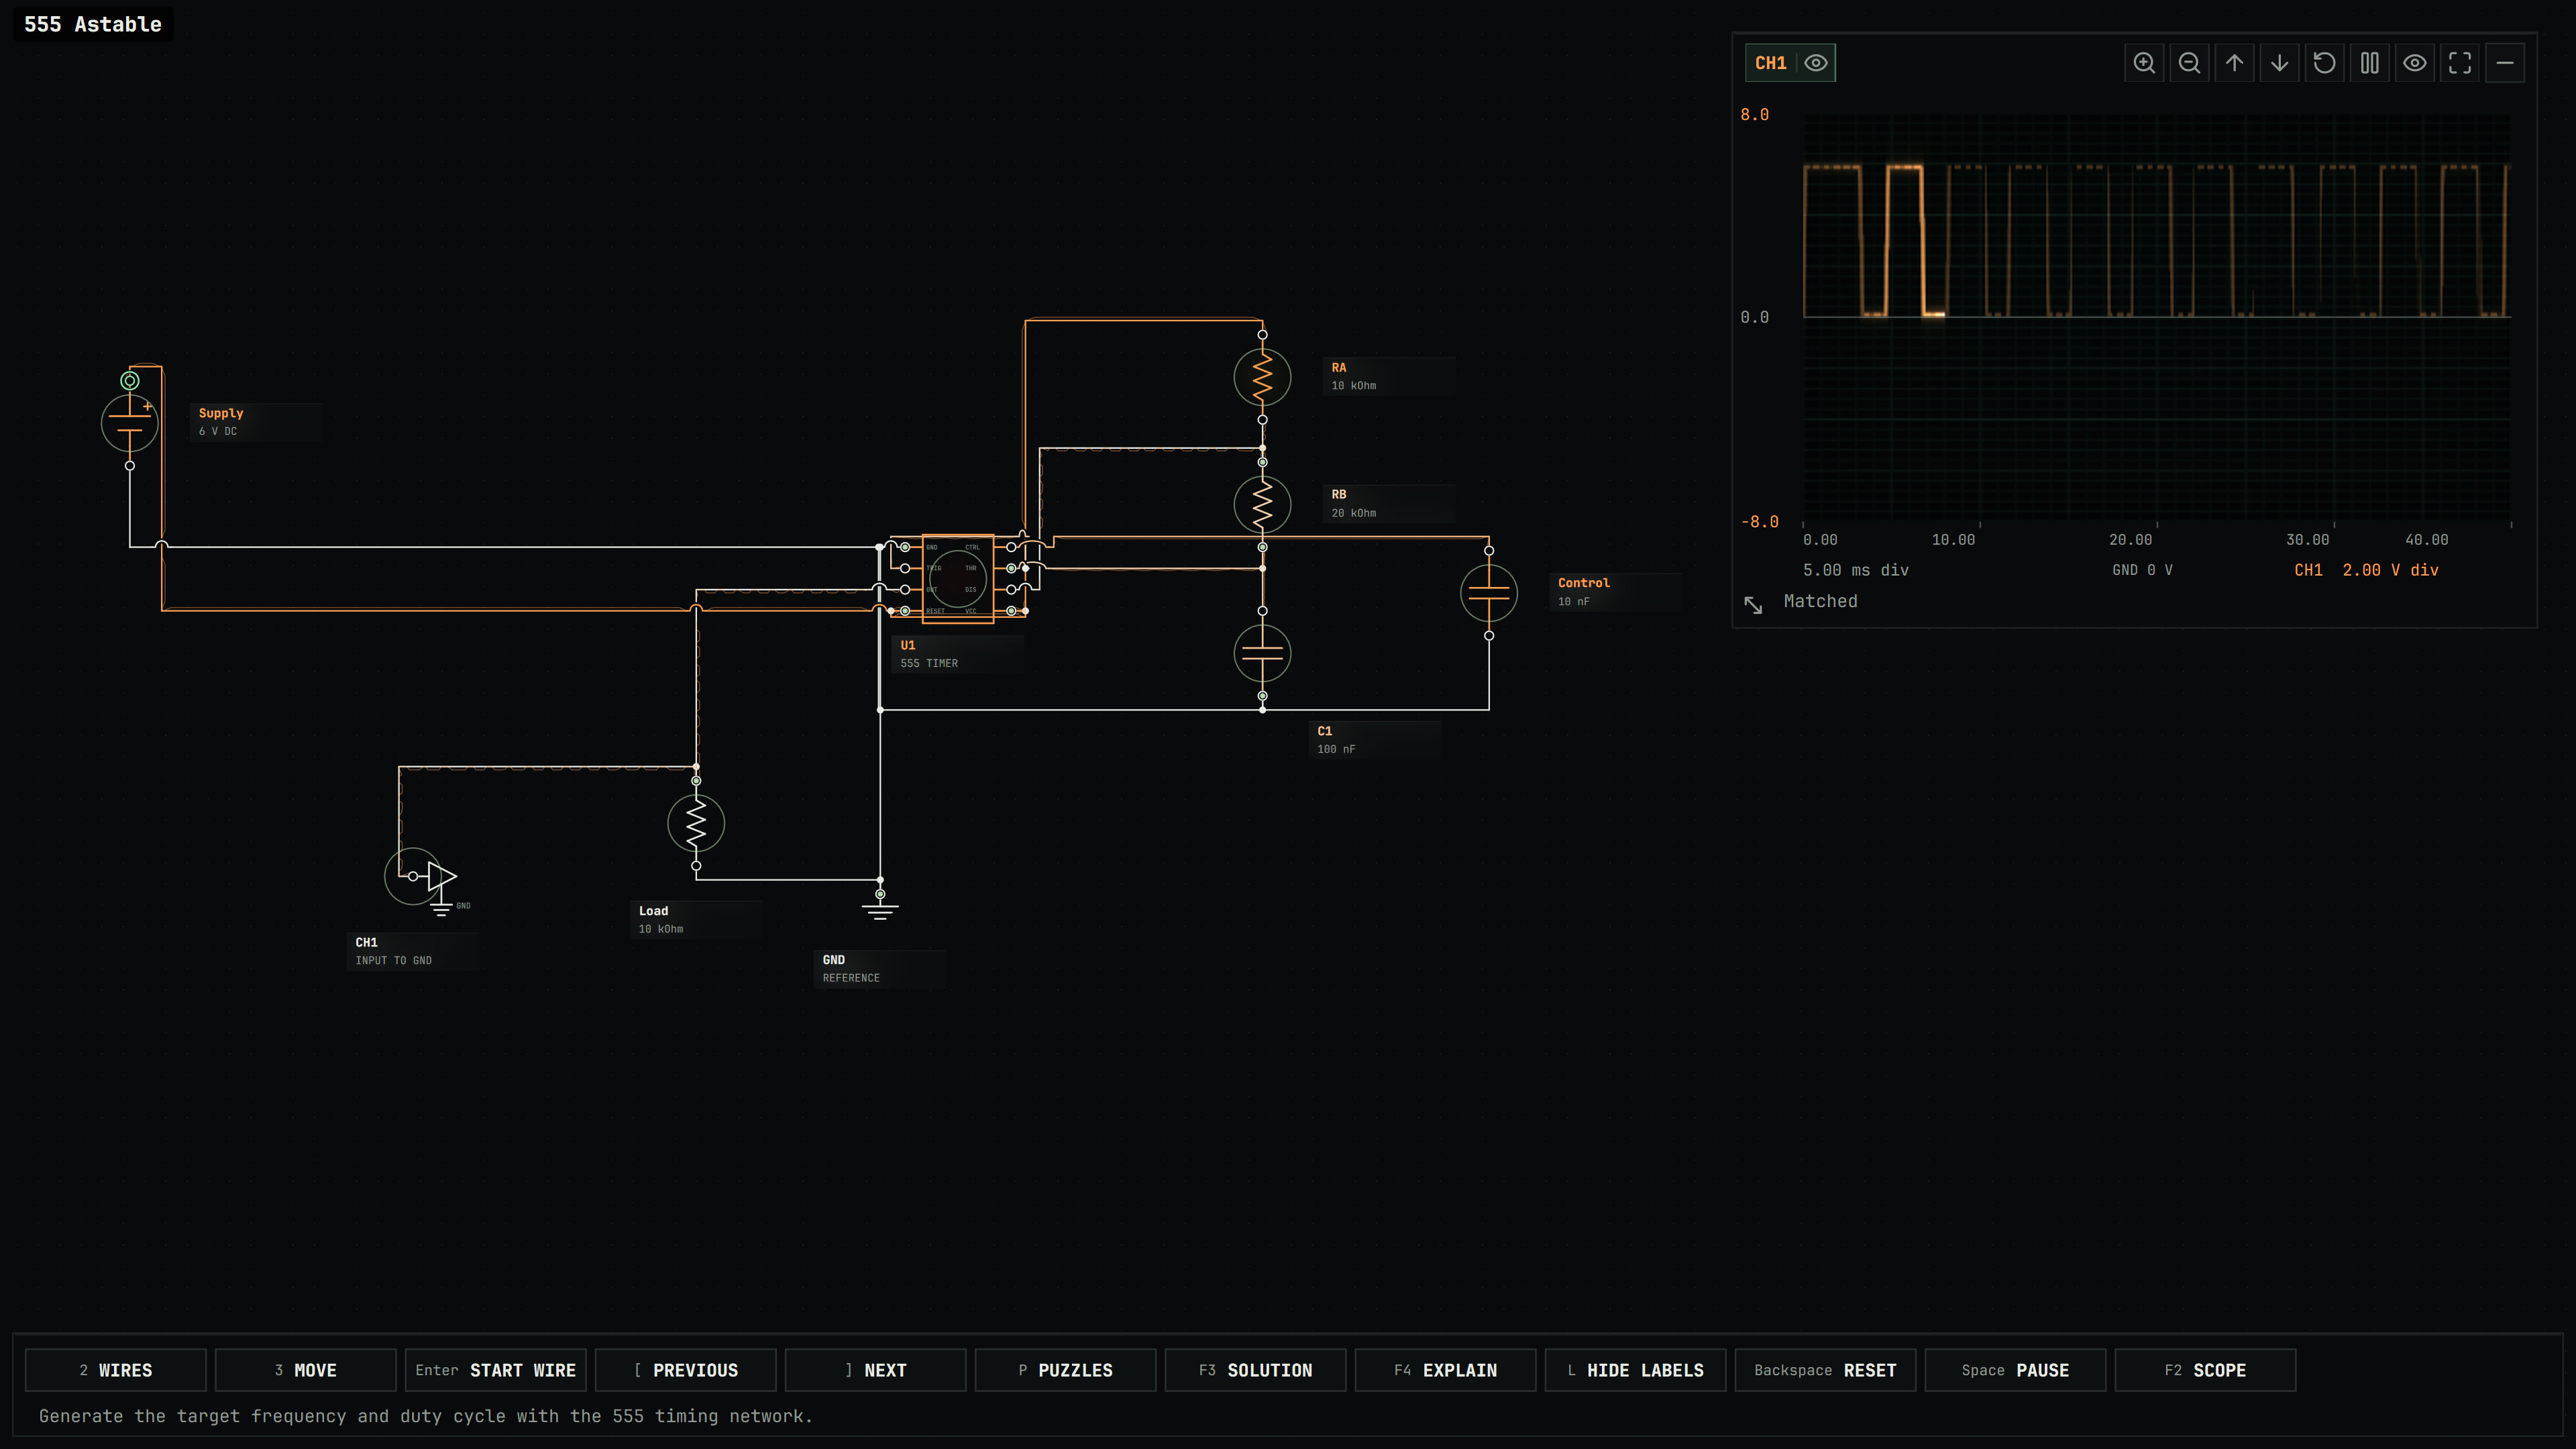Pause the oscilloscope capture
The width and height of the screenshot is (2576, 1449).
pyautogui.click(x=2369, y=63)
